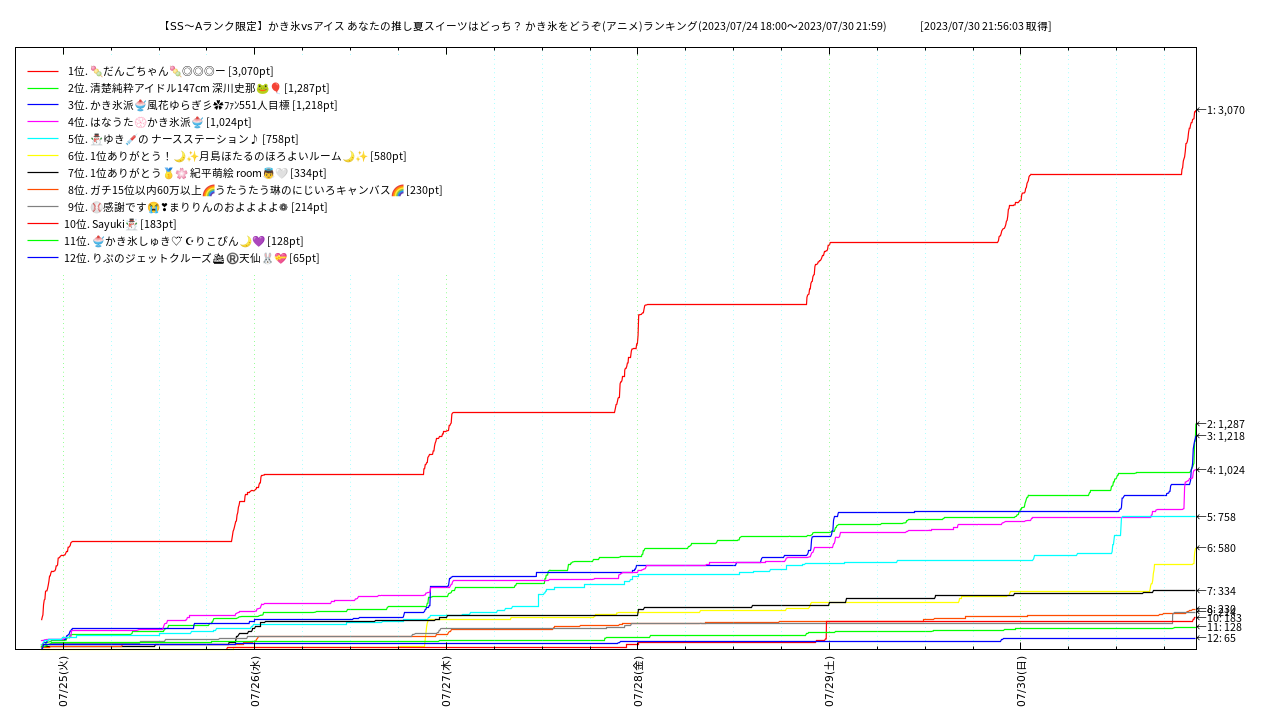Image resolution: width=1280 pixels, height=720 pixels.
Task: Click the timestamp '2023/07/30 21:56:03 取得'
Action: click(x=986, y=26)
